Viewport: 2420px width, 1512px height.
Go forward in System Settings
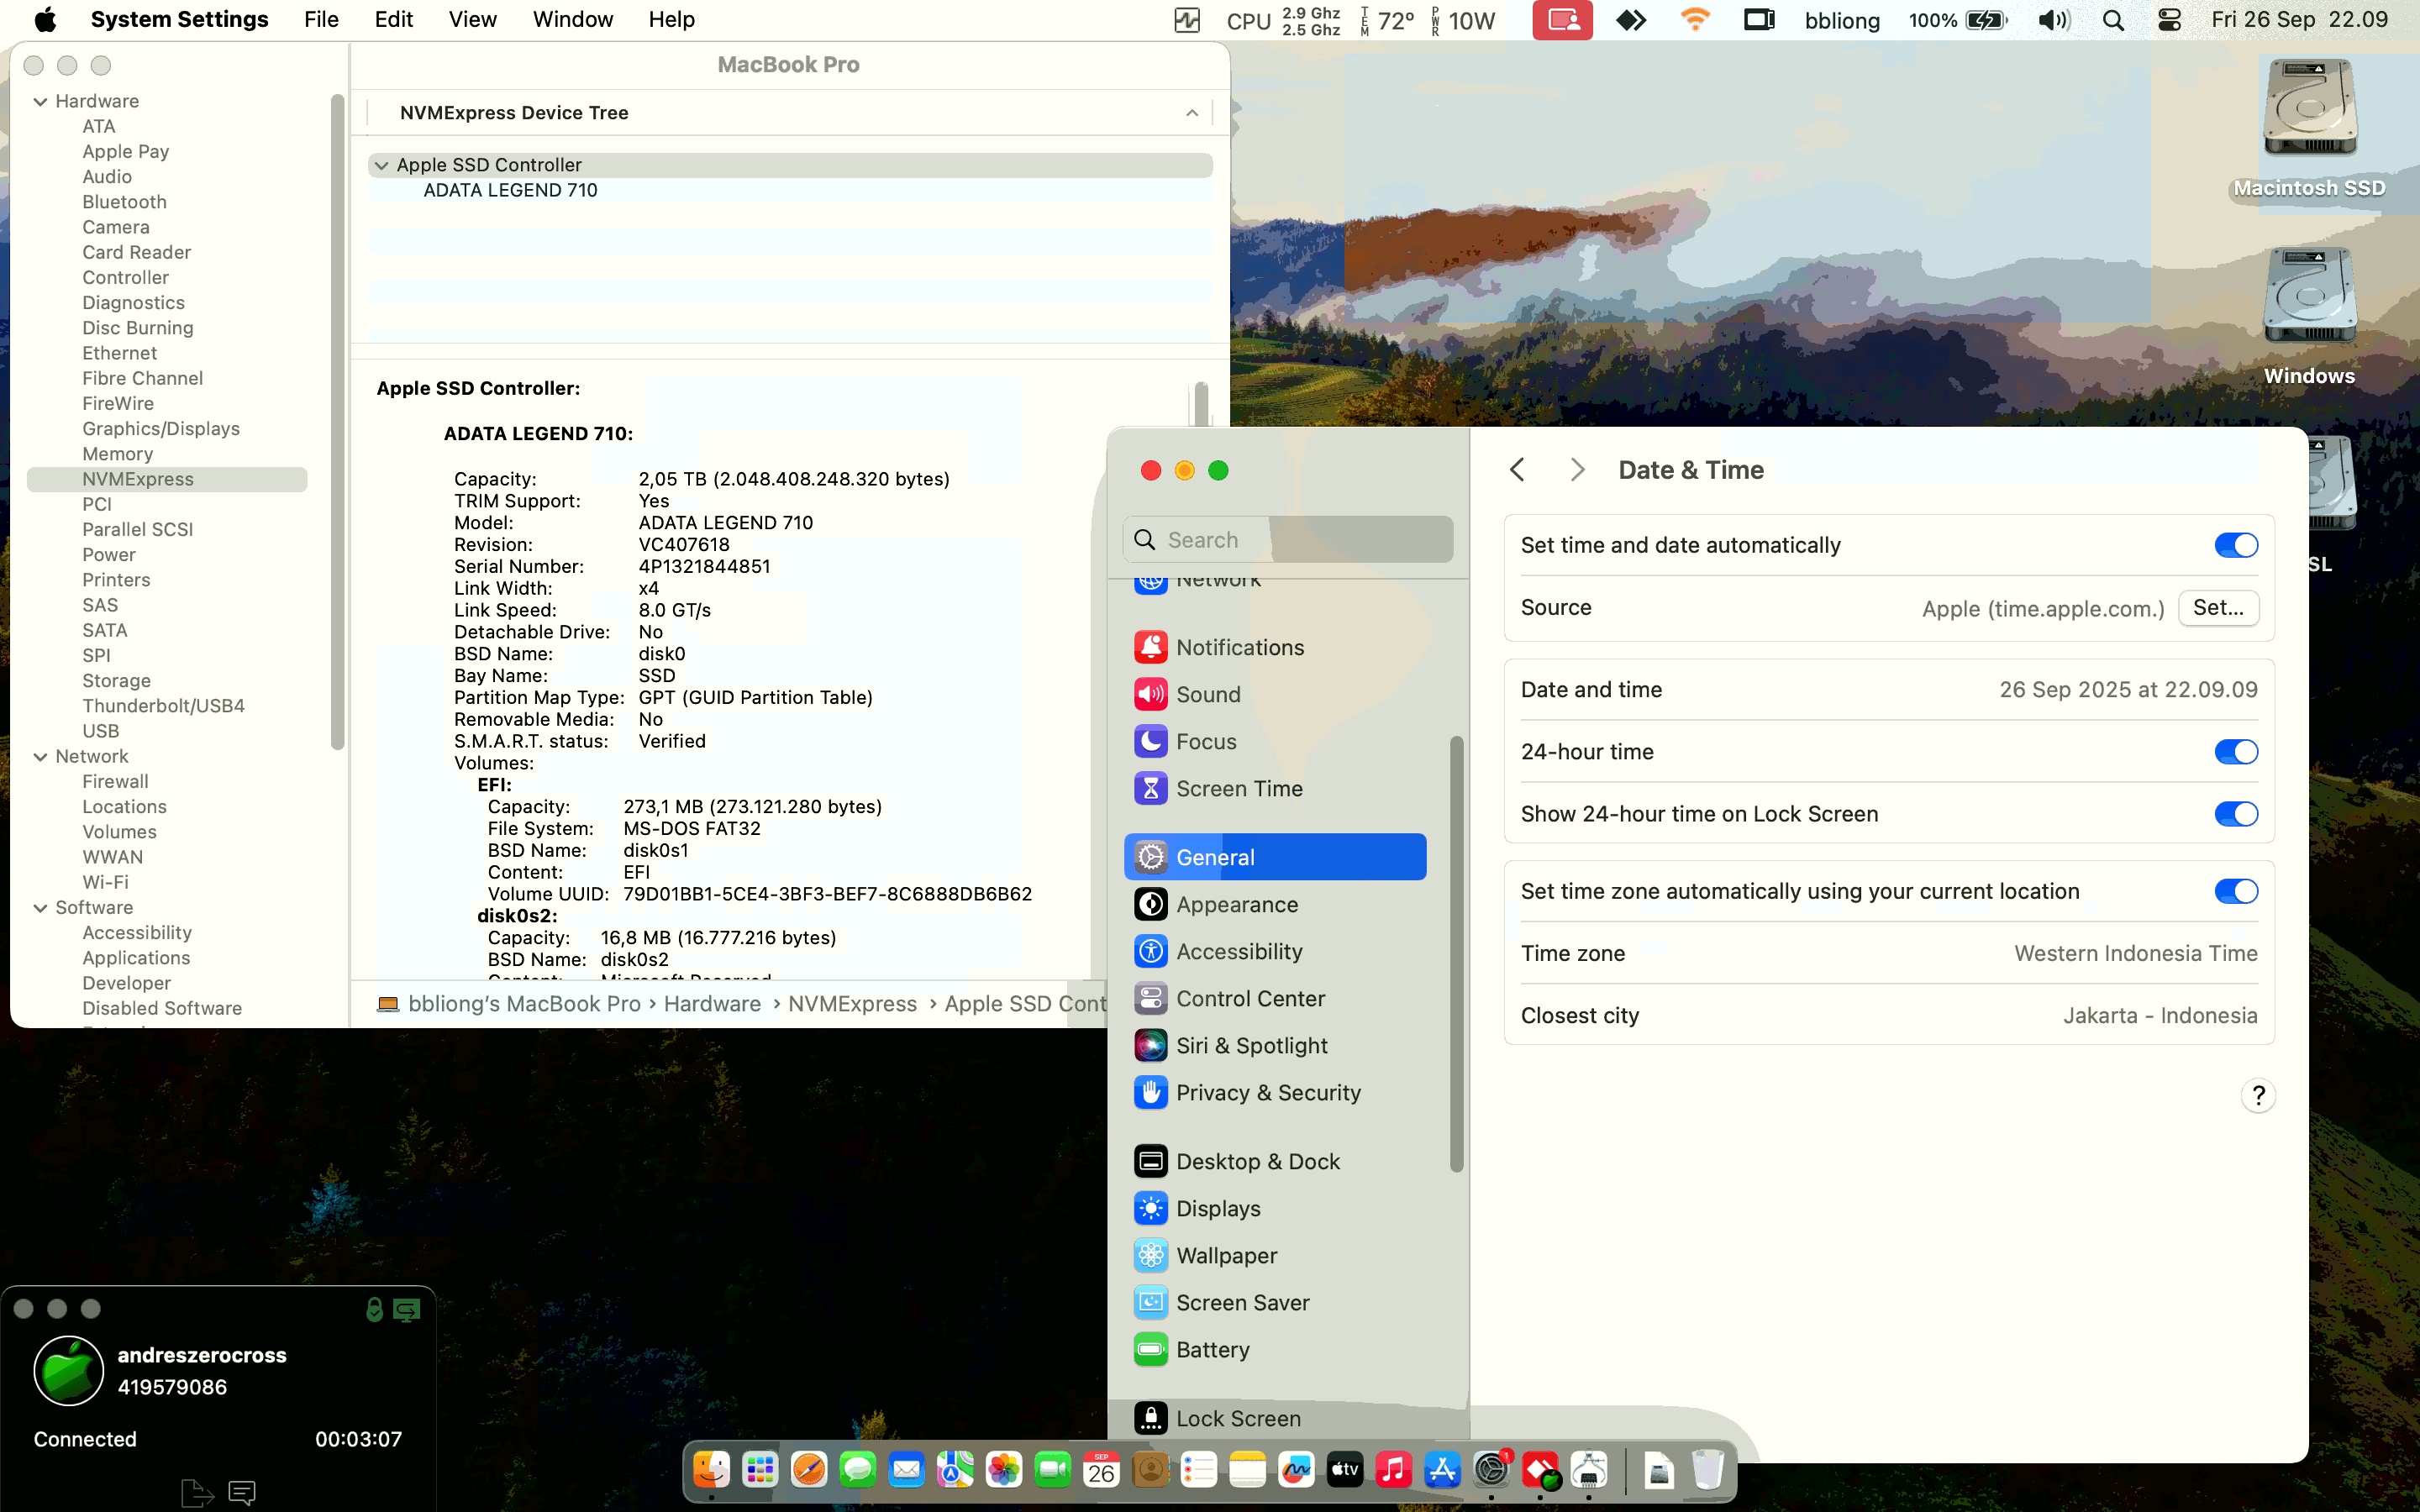pyautogui.click(x=1577, y=470)
